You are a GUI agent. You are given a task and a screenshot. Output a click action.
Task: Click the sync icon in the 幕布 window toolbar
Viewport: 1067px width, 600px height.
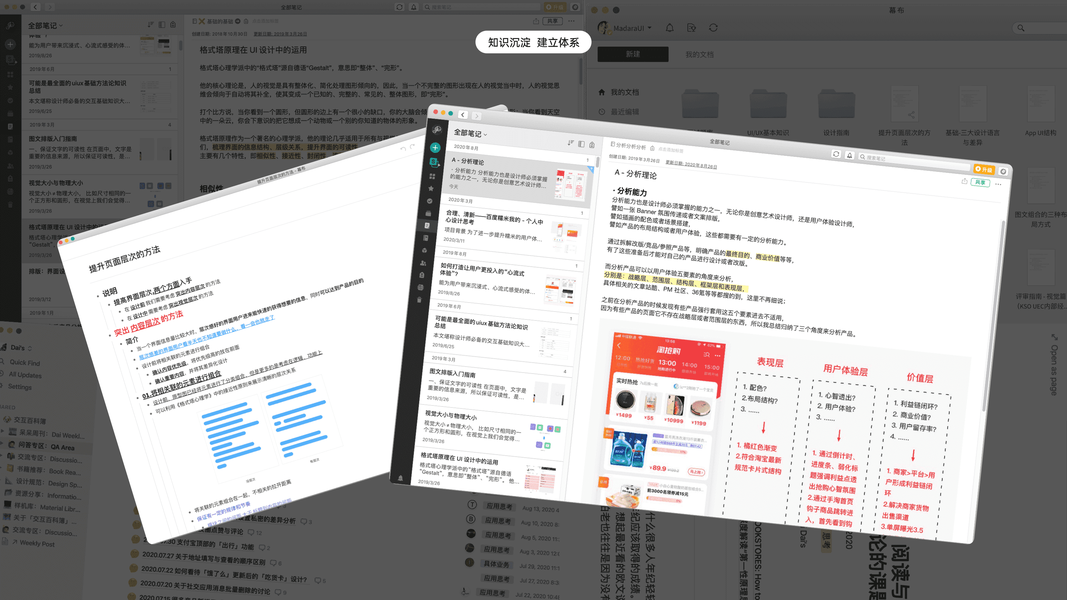coord(713,28)
